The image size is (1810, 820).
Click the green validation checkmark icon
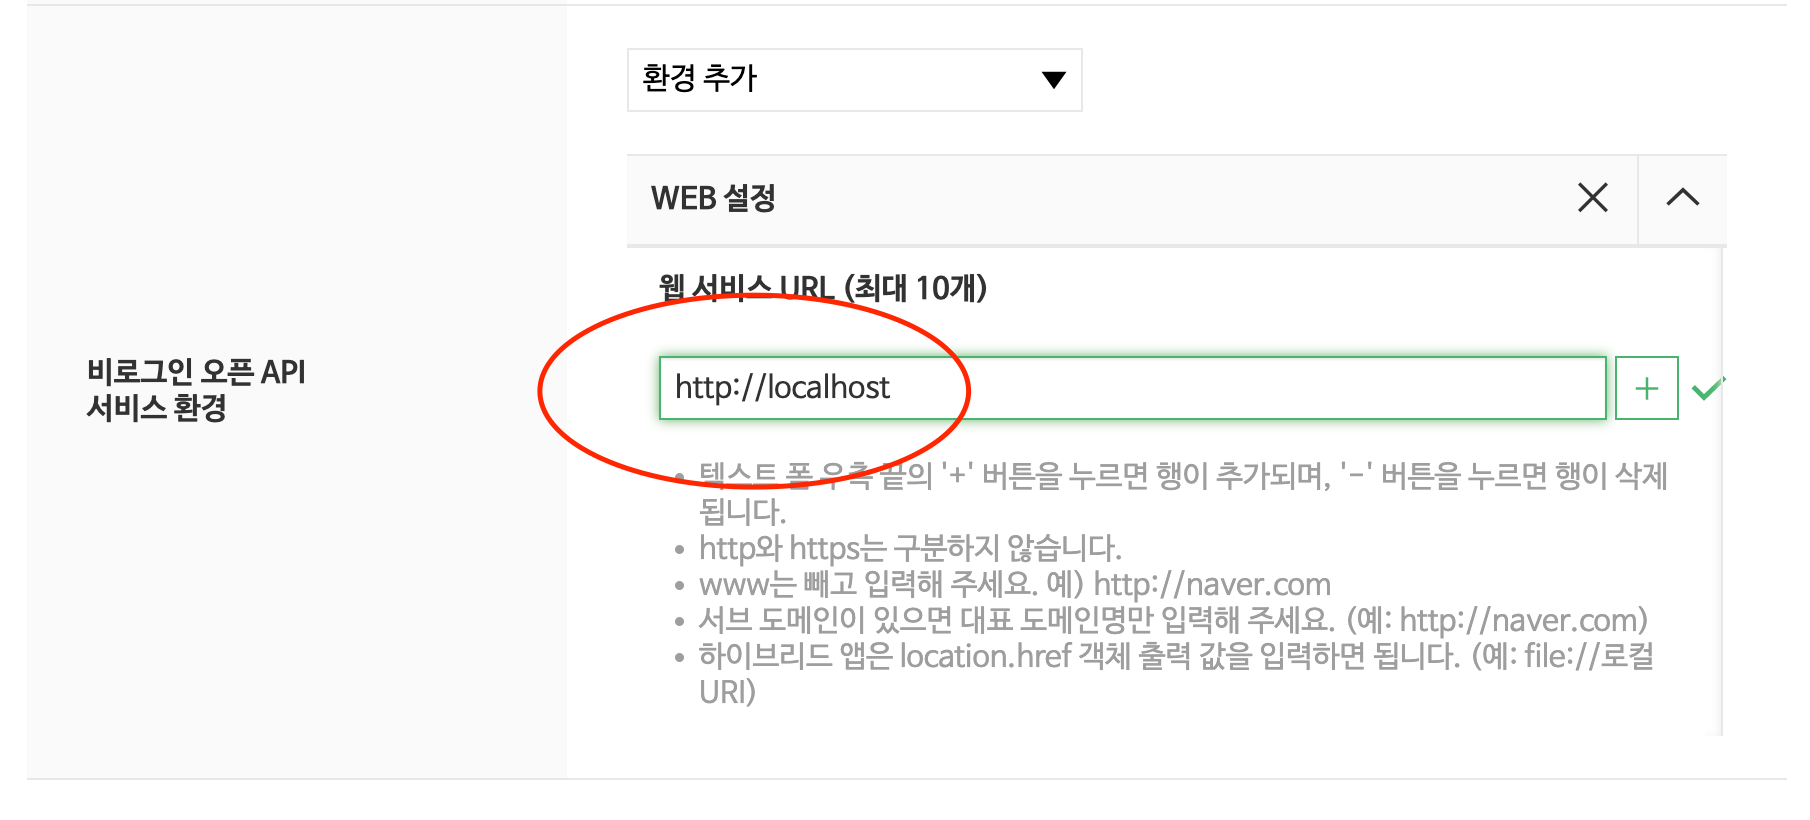pyautogui.click(x=1707, y=388)
